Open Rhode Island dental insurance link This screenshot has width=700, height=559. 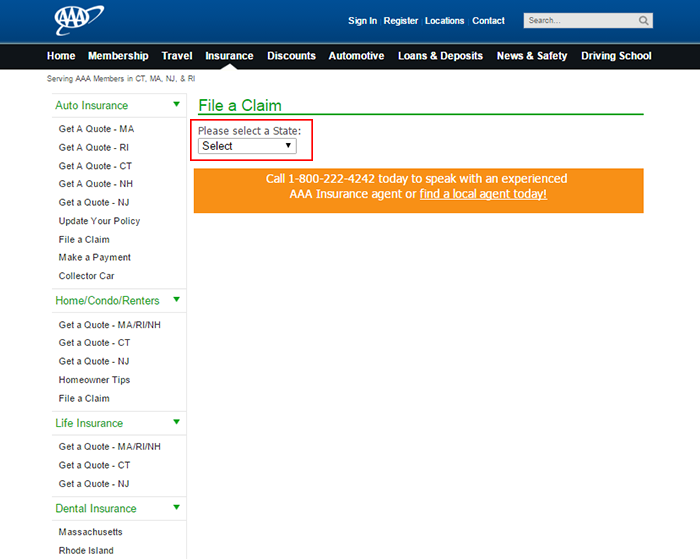[86, 551]
